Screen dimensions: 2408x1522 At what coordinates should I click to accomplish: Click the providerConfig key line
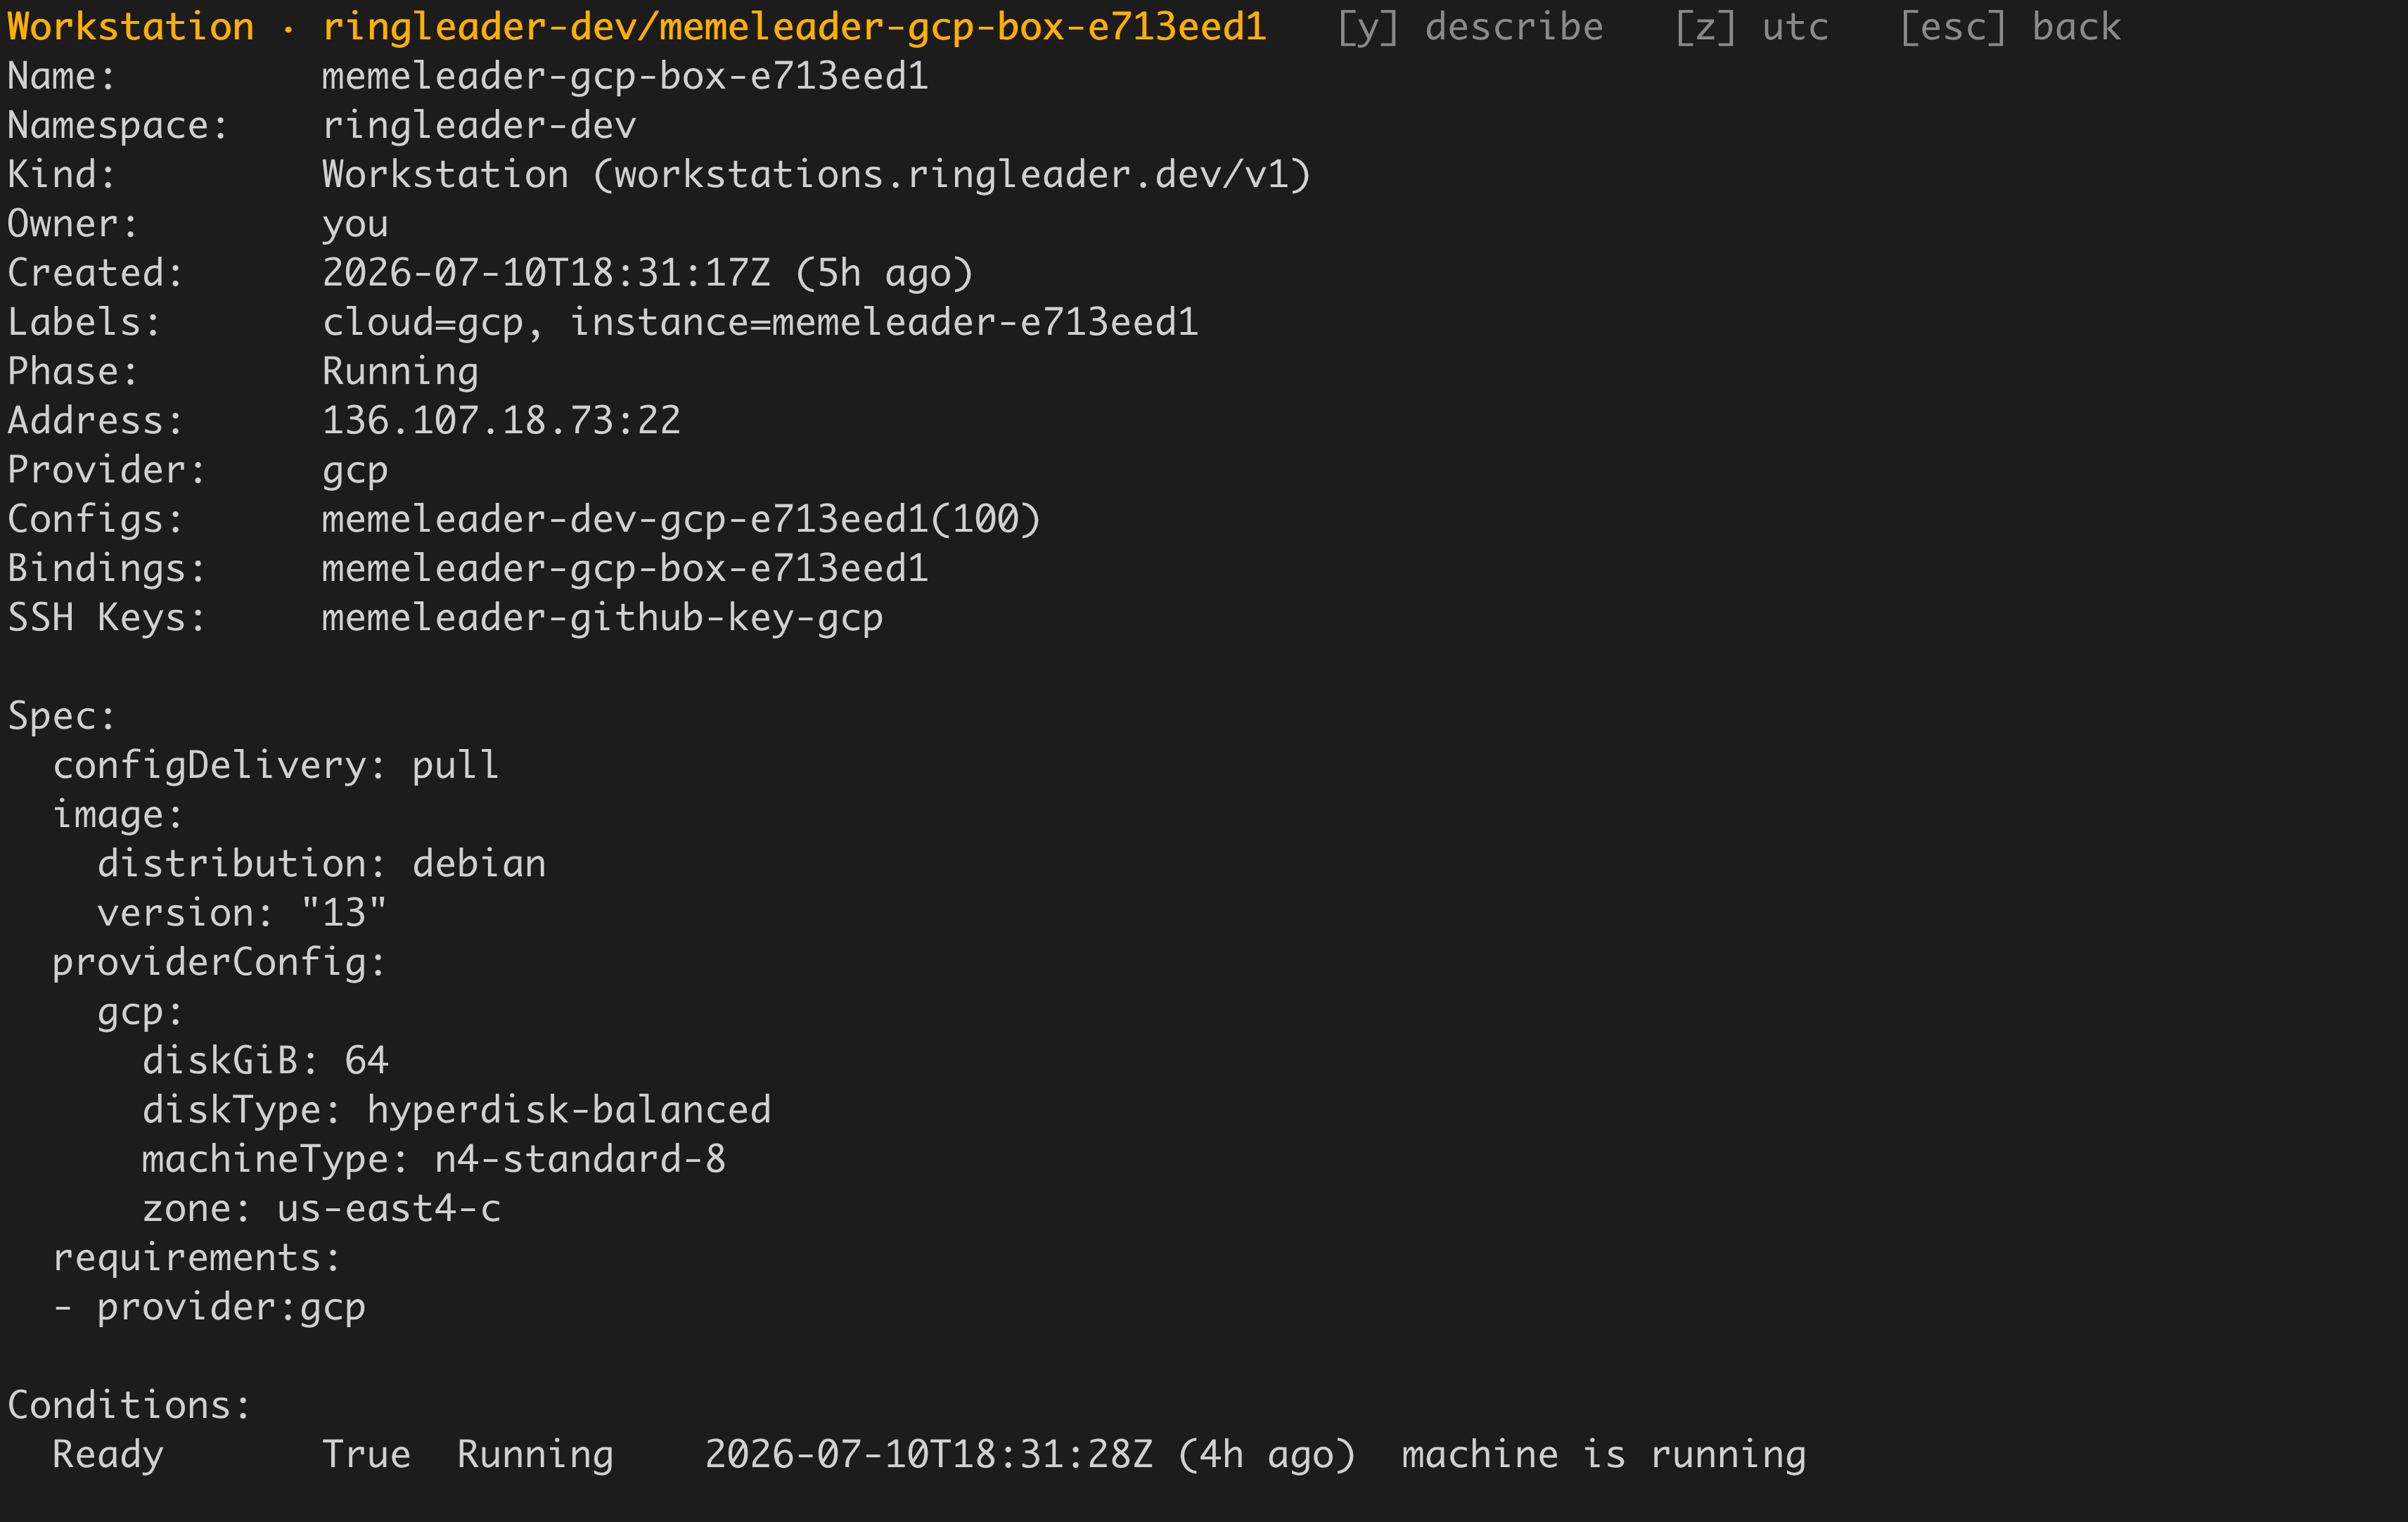coord(219,962)
